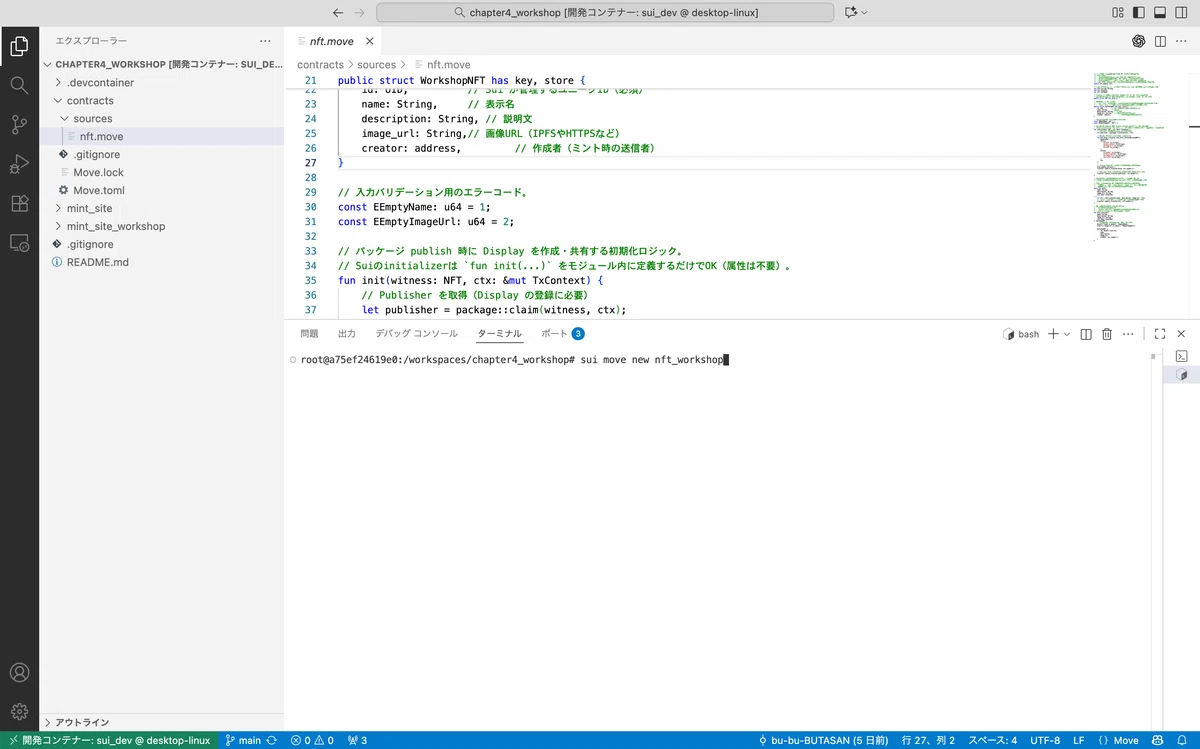Open the Manage gear menu
This screenshot has width=1200, height=749.
tap(19, 712)
